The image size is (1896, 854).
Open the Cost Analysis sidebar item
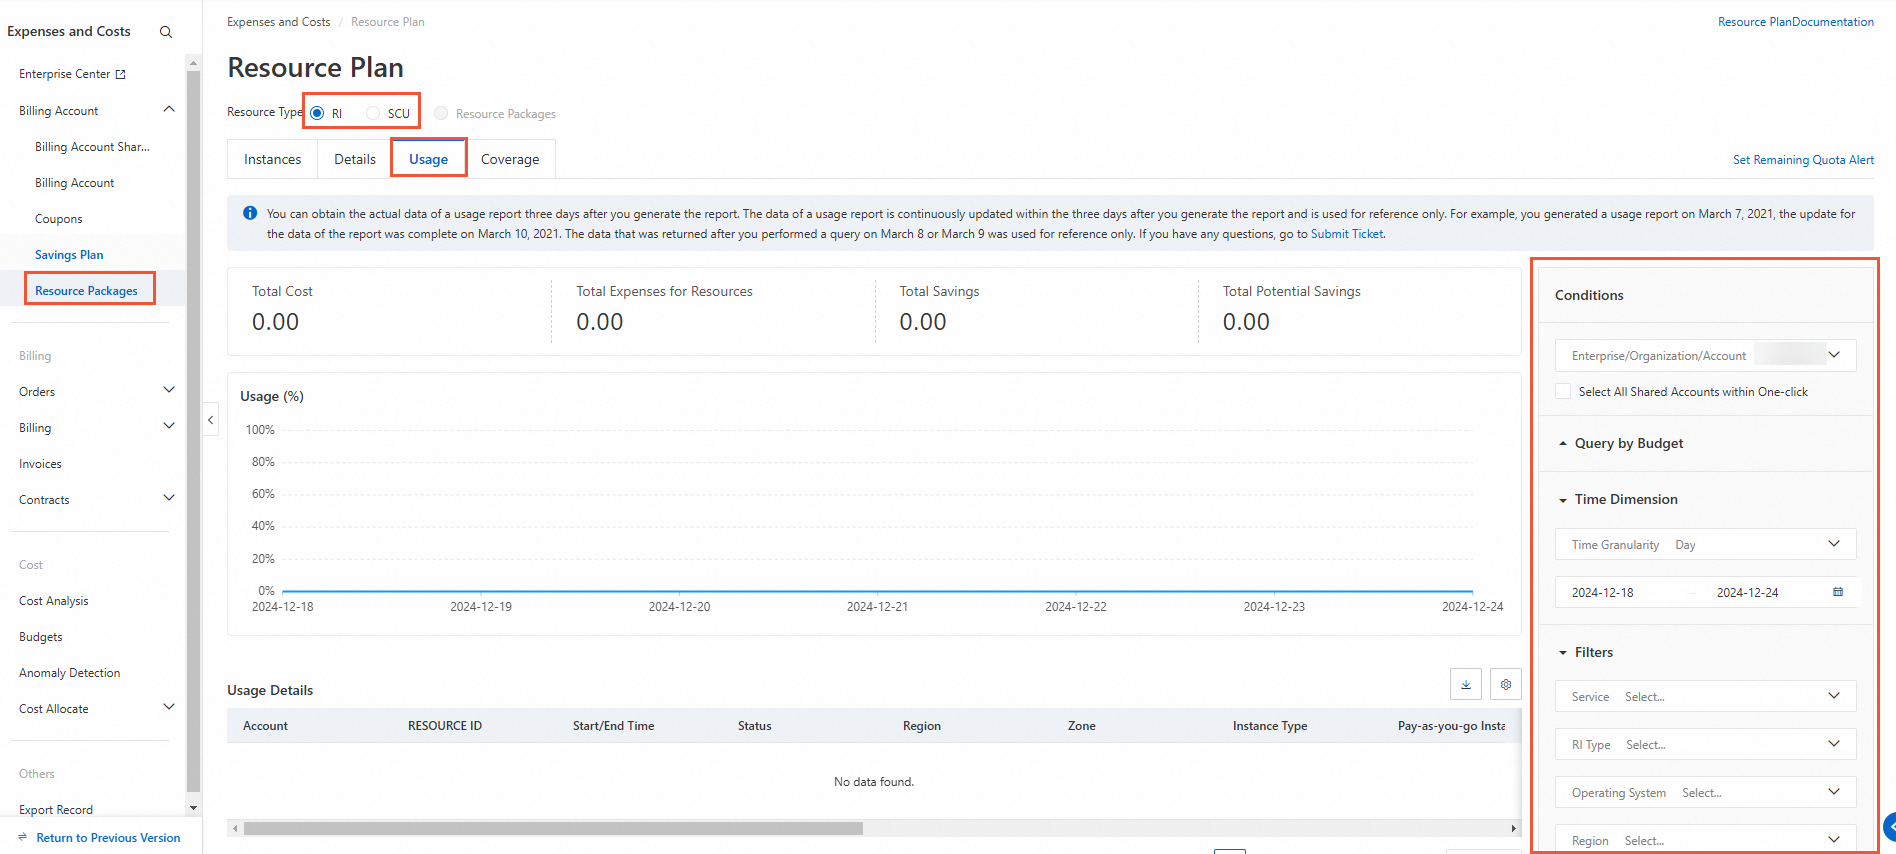point(54,601)
